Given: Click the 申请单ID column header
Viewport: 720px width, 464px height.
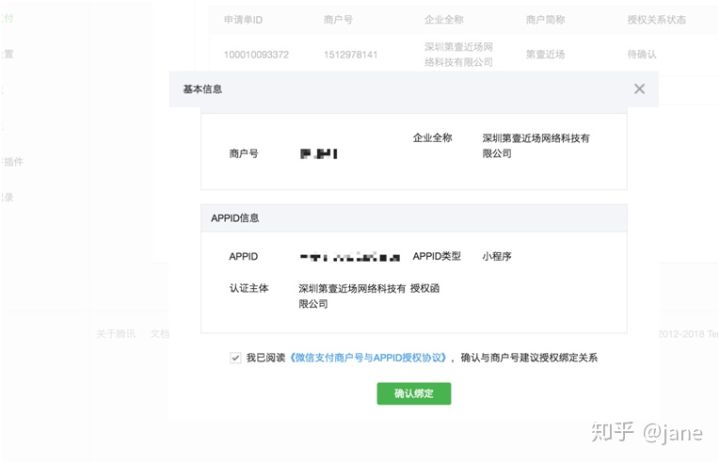Looking at the screenshot, I should (x=243, y=20).
